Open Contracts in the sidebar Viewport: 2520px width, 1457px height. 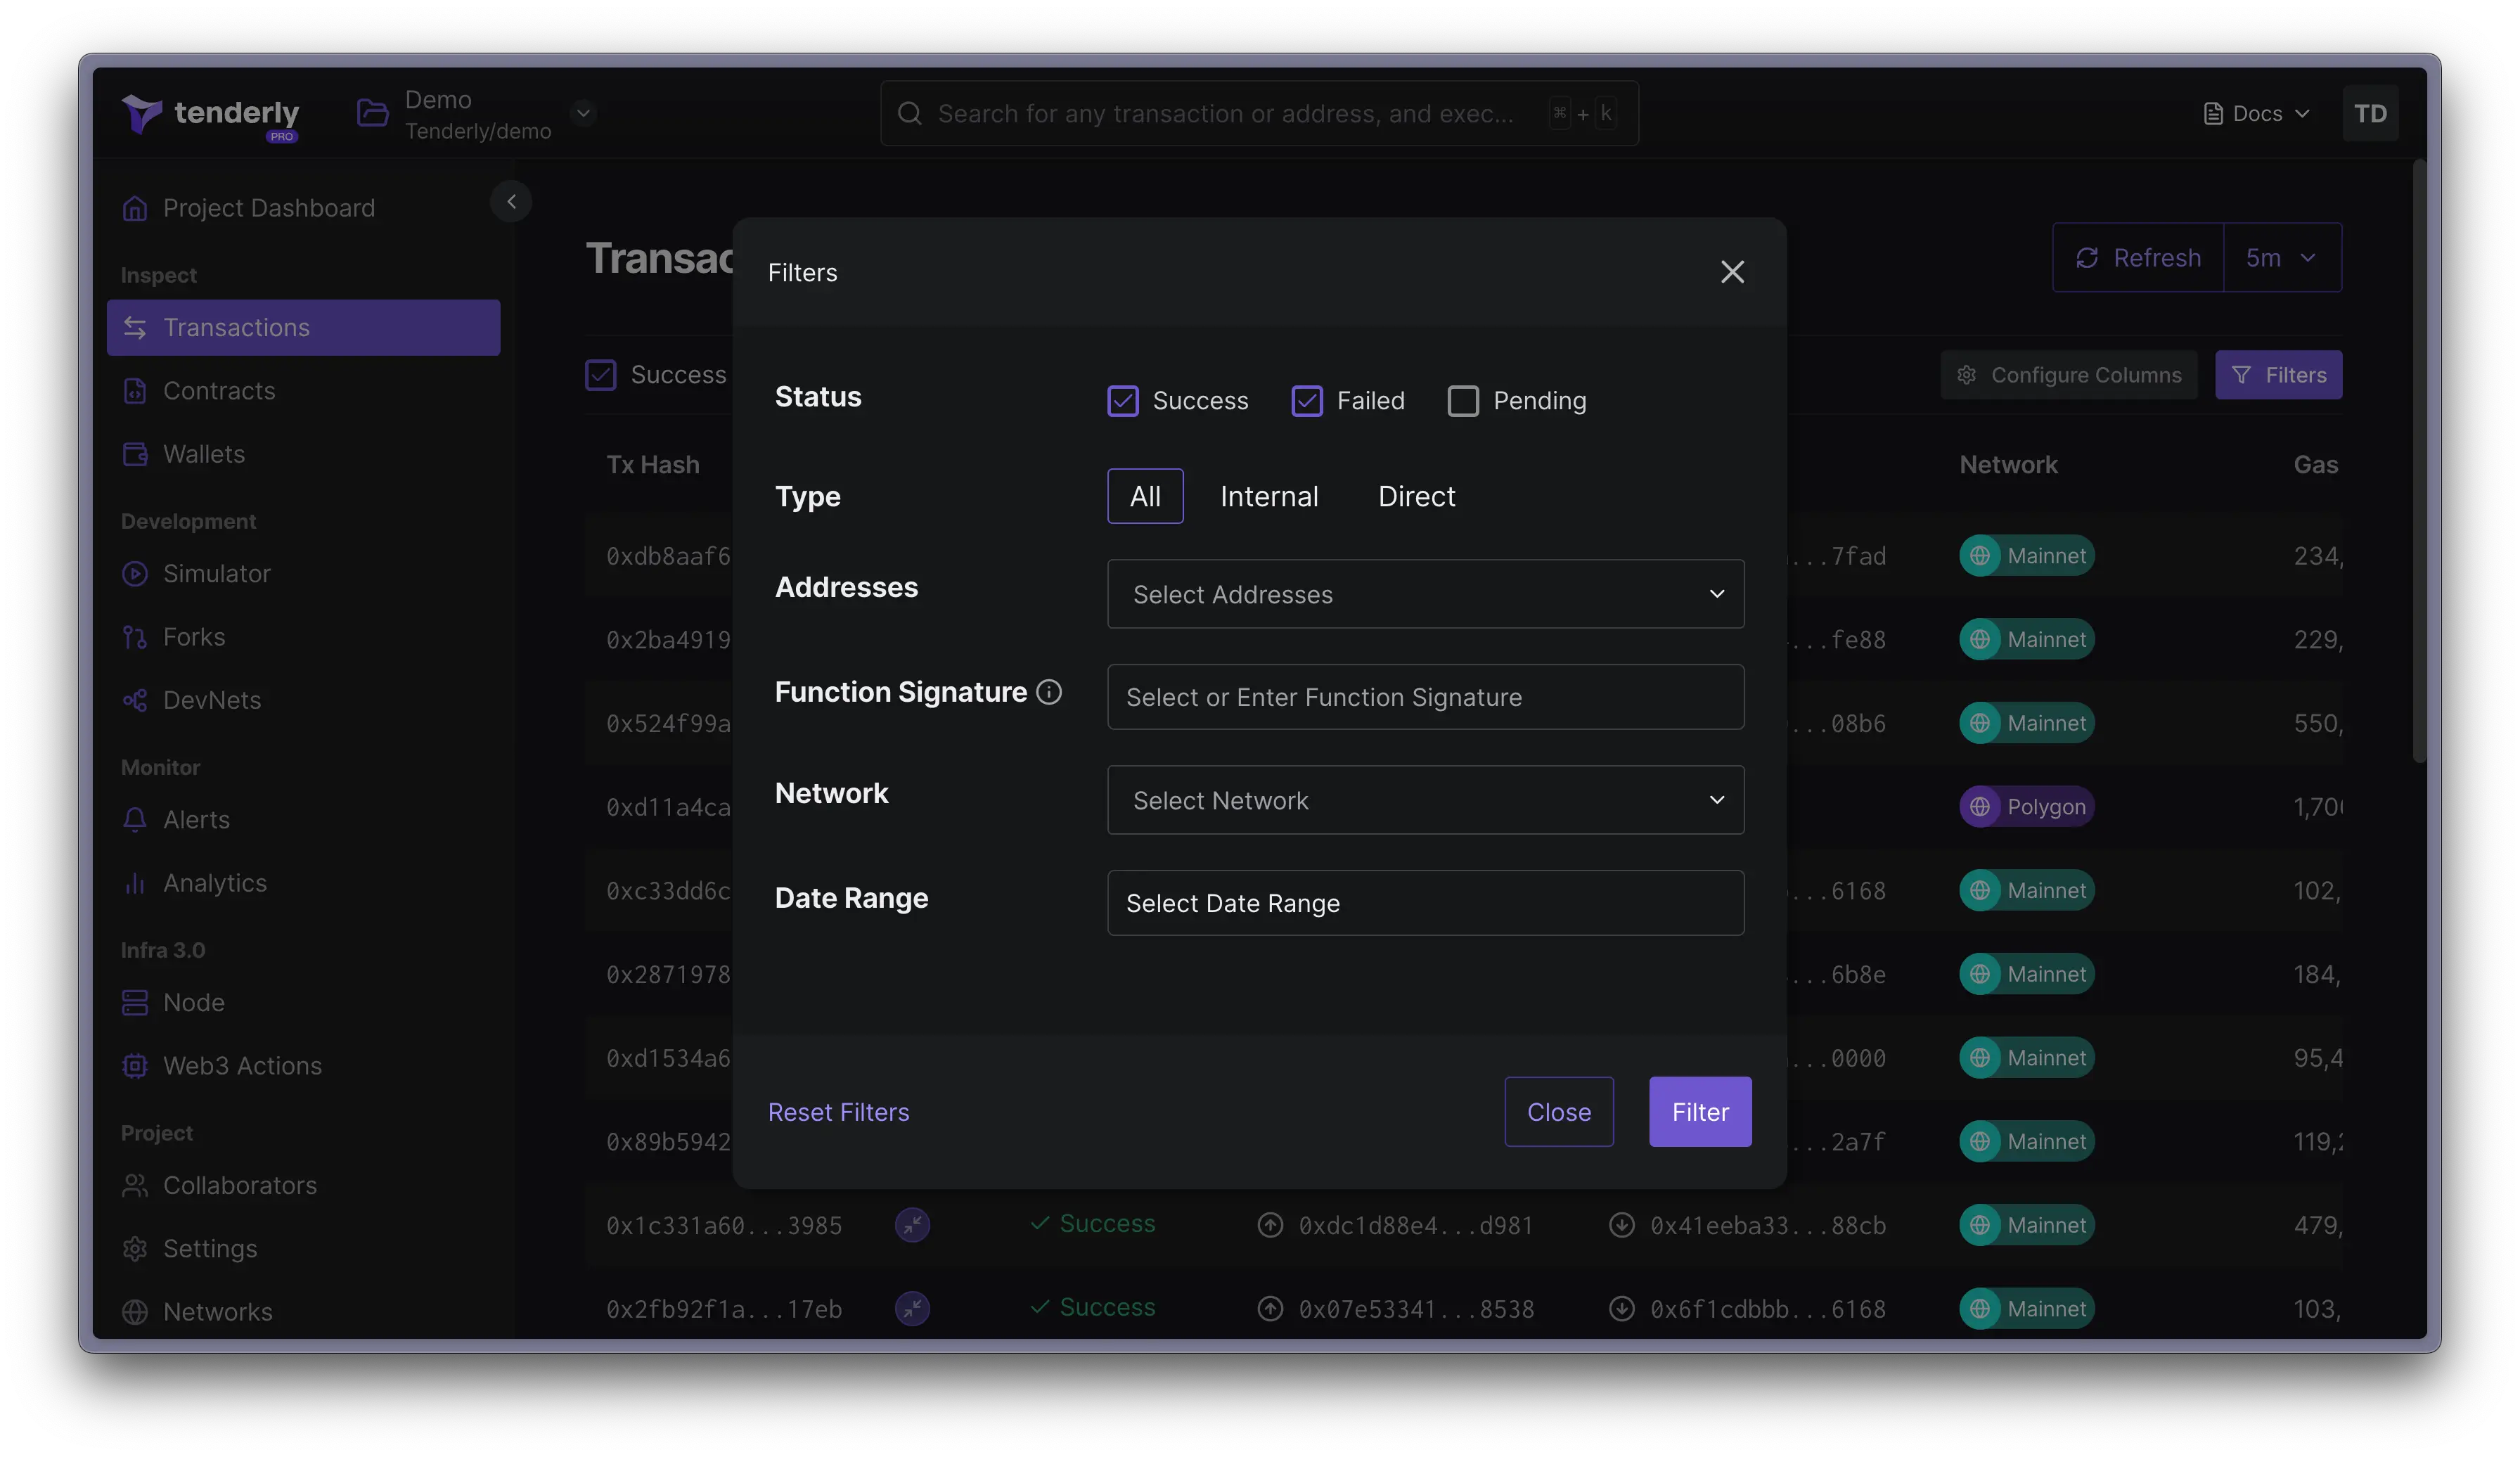tap(303, 391)
